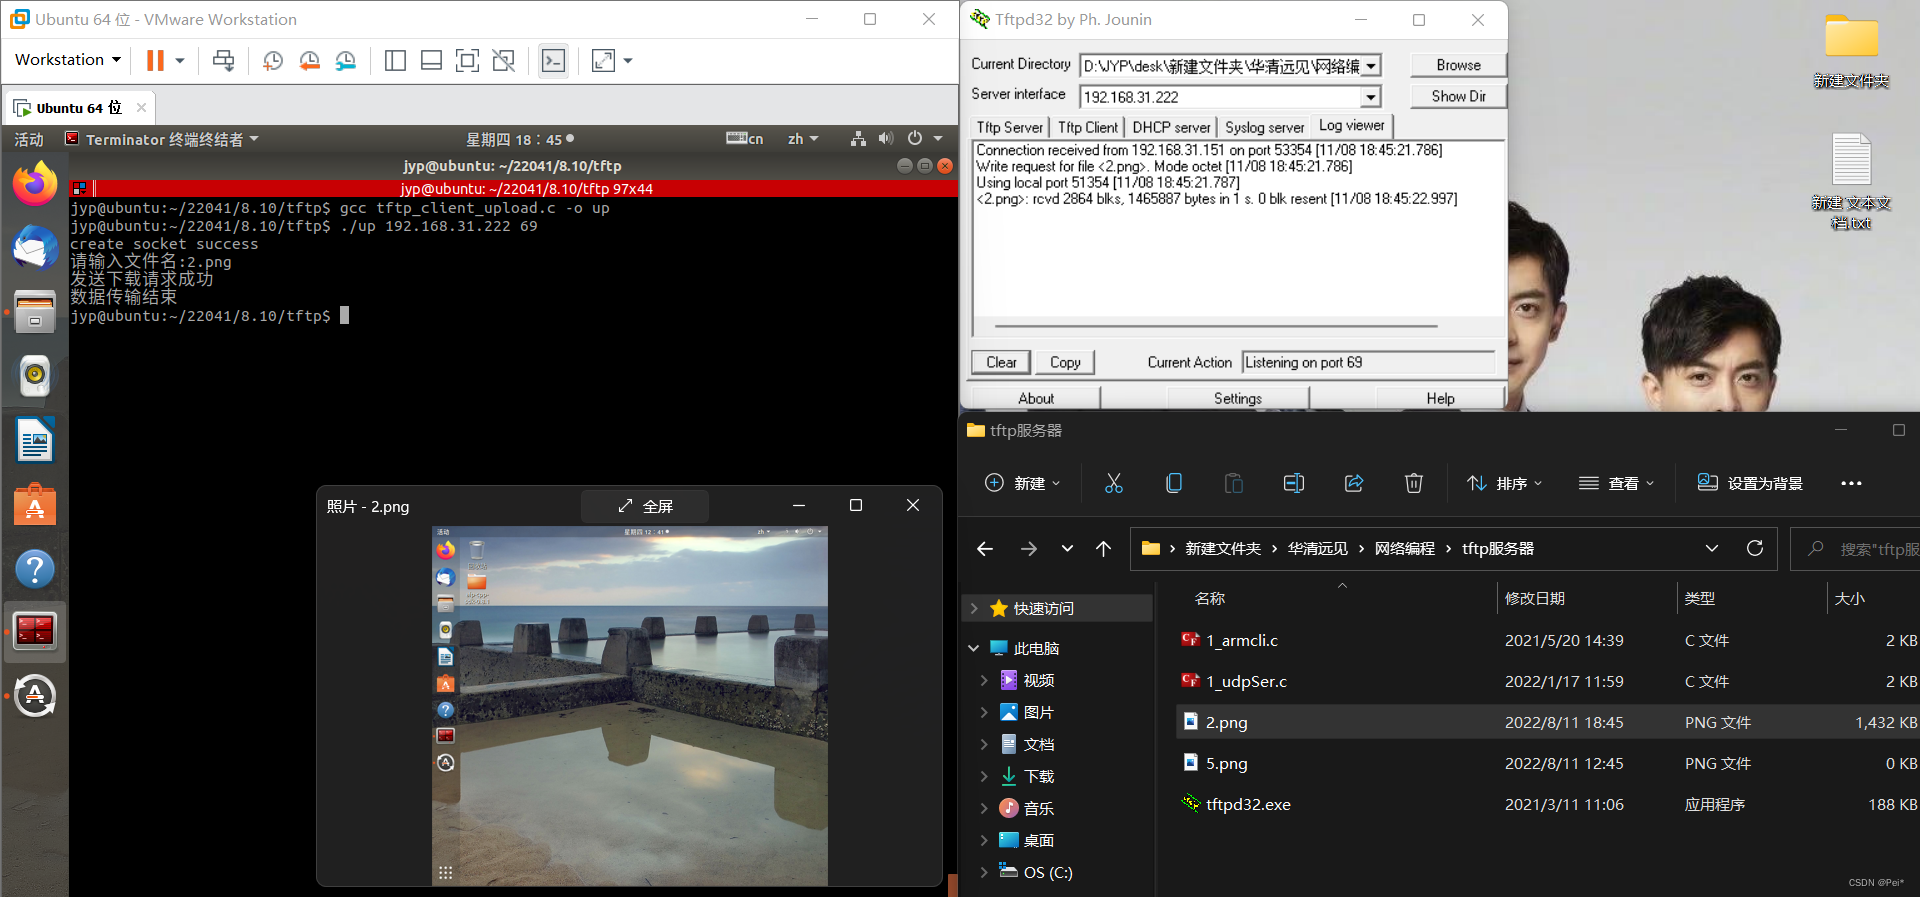The height and width of the screenshot is (897, 1920).
Task: Open the Workstation menu dropdown
Action: click(67, 60)
